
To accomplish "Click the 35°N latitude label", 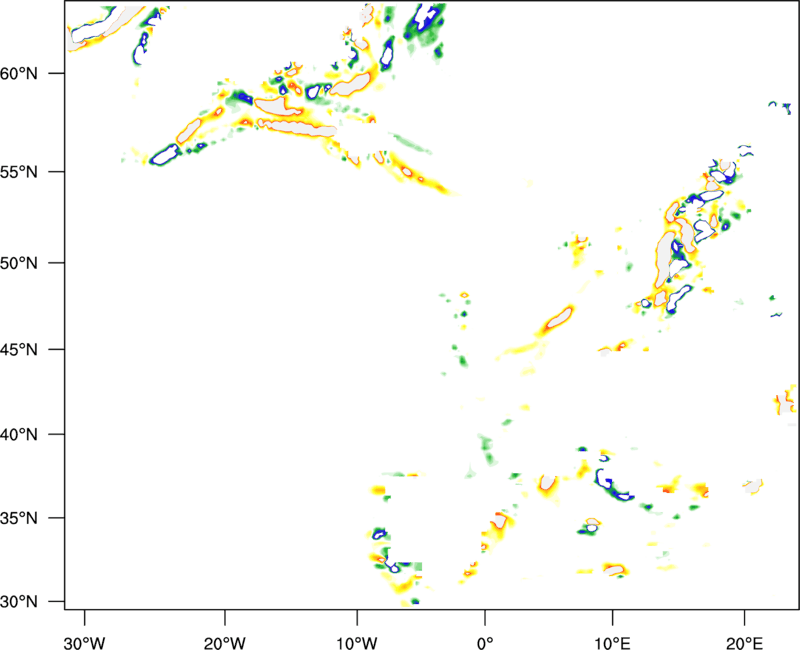I will (x=19, y=518).
